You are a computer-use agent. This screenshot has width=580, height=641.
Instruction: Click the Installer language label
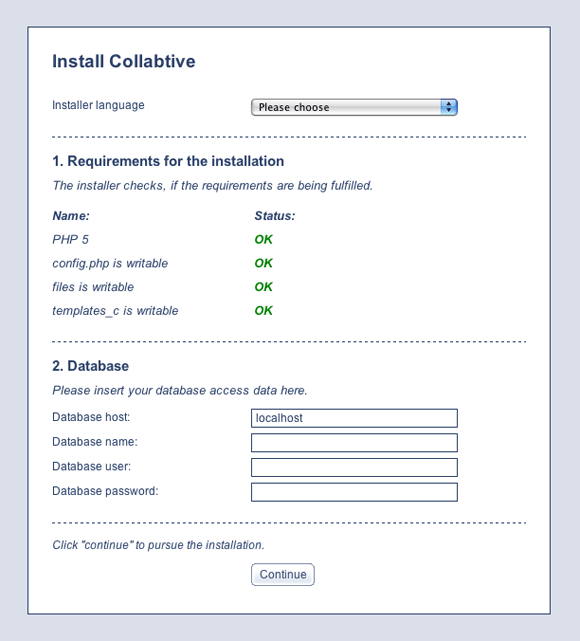[98, 105]
